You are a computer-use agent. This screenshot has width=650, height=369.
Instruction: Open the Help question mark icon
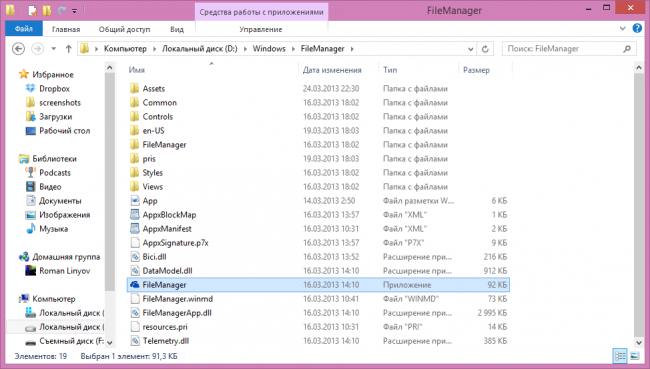point(637,28)
